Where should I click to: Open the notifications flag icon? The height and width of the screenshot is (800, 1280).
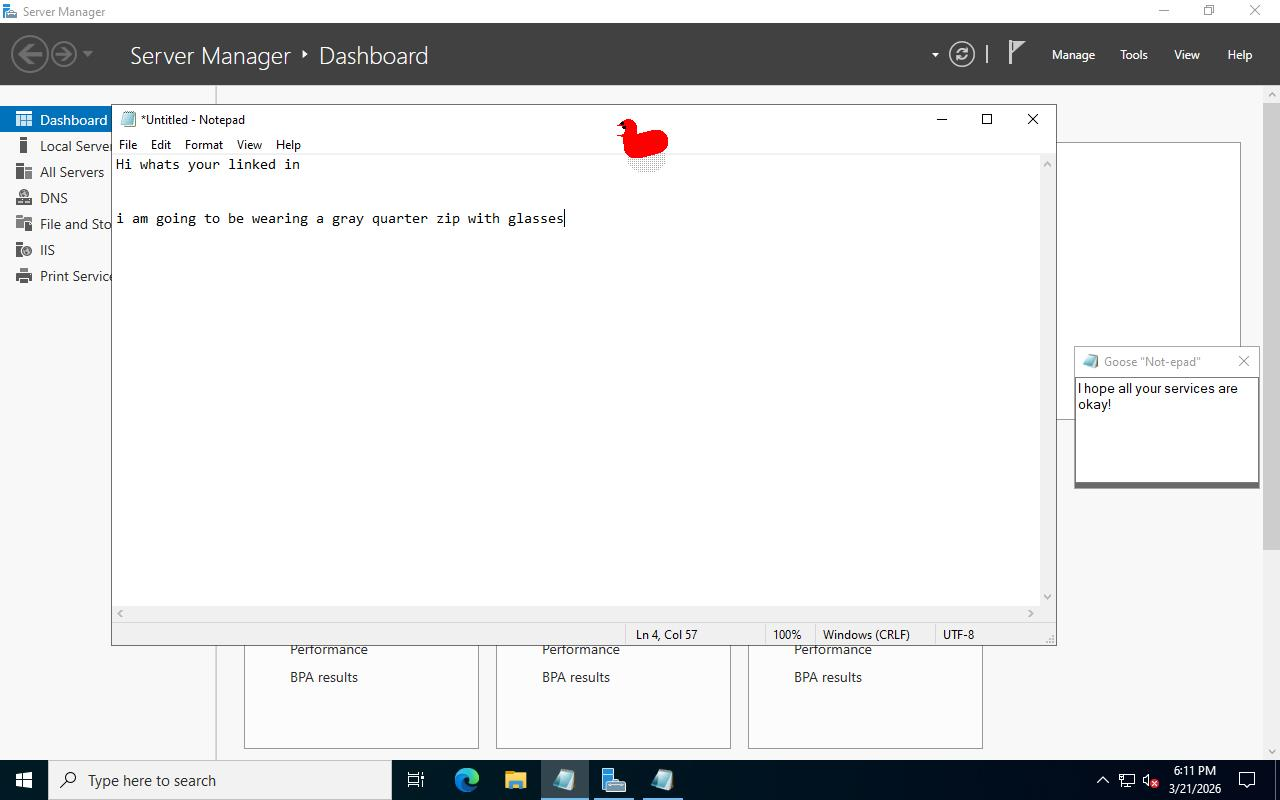pyautogui.click(x=1016, y=53)
